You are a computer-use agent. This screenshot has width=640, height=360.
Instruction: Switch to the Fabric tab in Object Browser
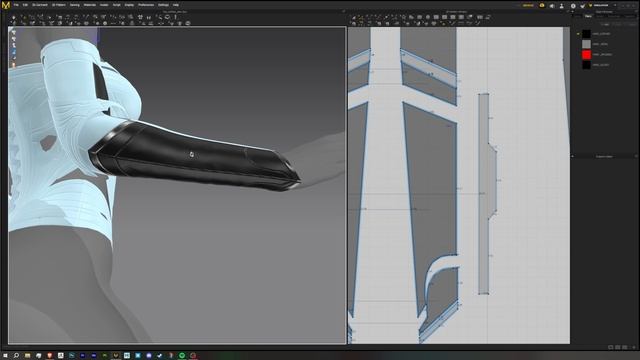point(588,16)
